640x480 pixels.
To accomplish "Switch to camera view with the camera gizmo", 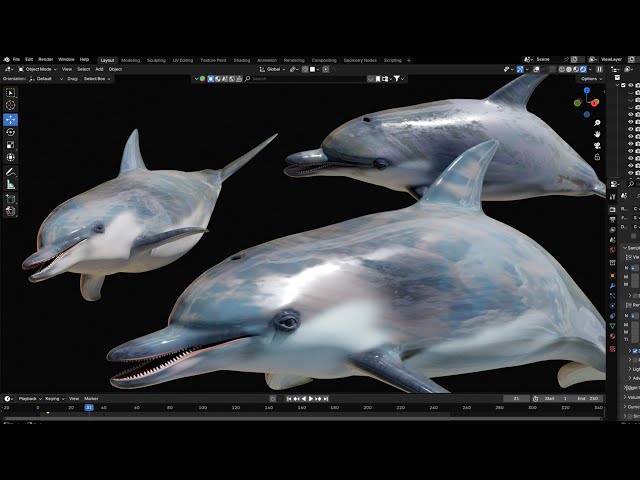I will coord(597,146).
